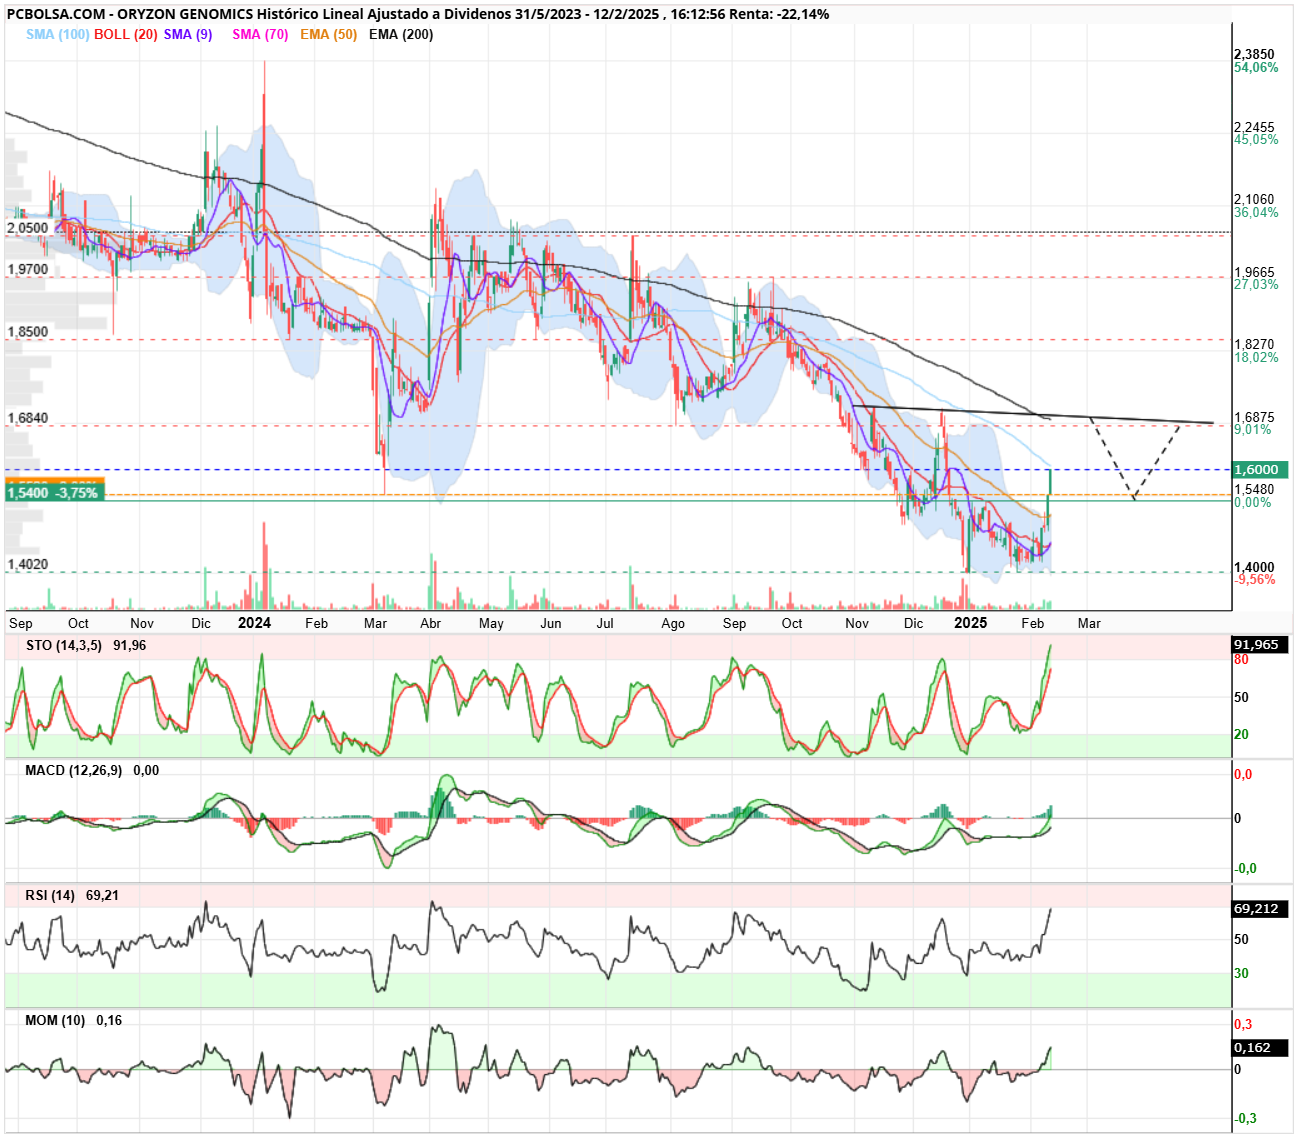Click the purple SMA (9) legend label
The image size is (1298, 1138).
coord(188,34)
